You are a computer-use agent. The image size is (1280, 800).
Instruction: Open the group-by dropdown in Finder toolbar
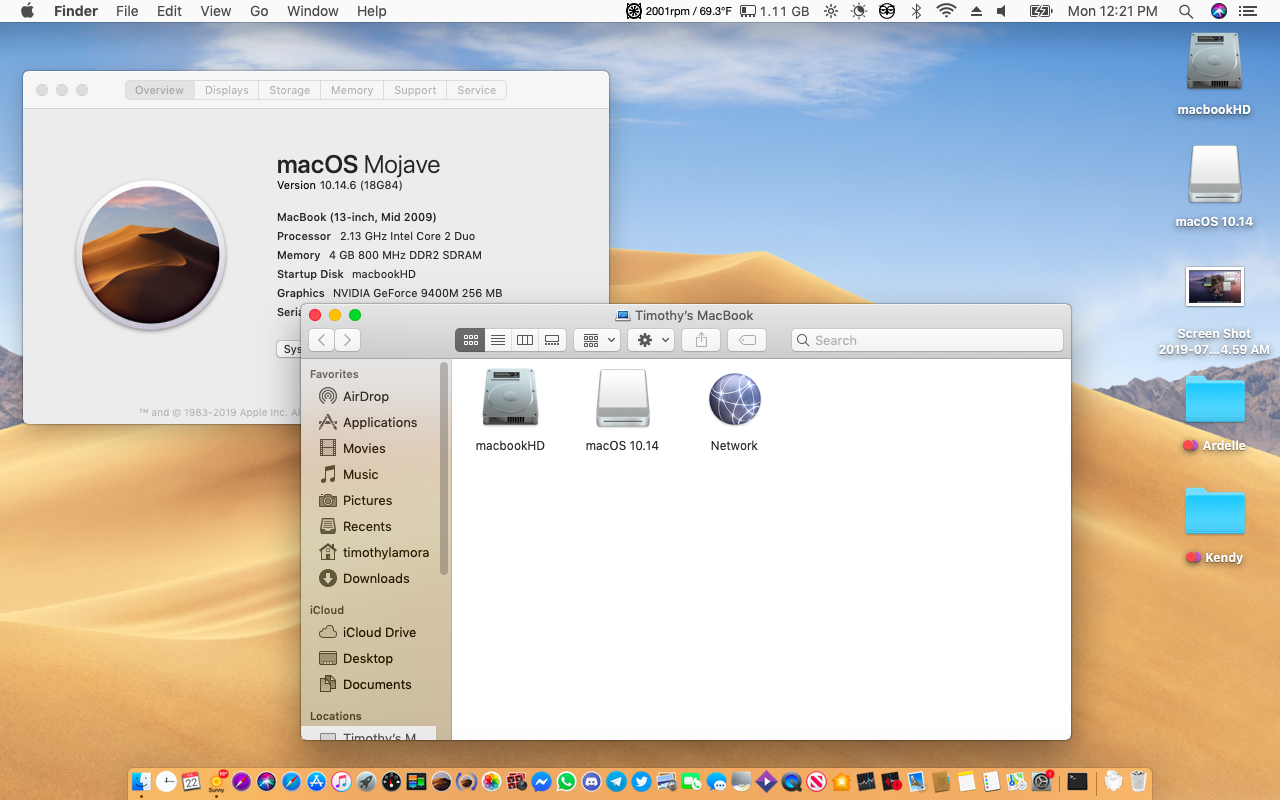pos(597,340)
